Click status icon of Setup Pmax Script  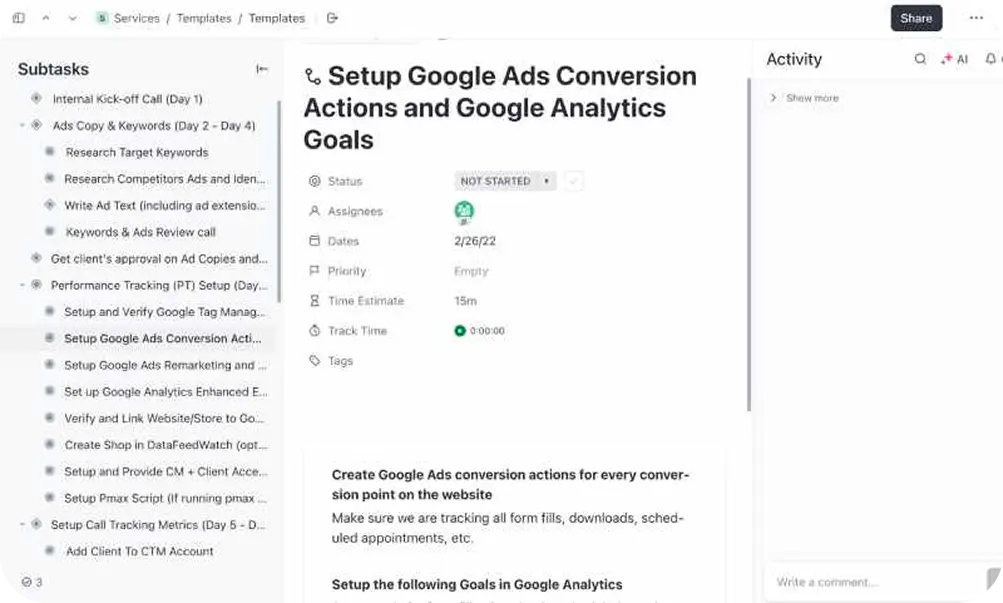49,497
